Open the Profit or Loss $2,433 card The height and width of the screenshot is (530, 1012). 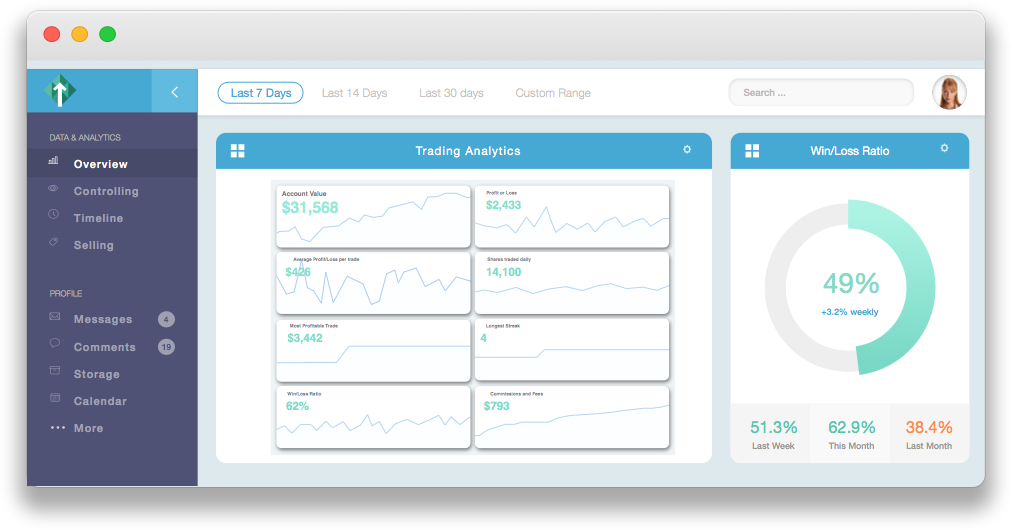(572, 217)
